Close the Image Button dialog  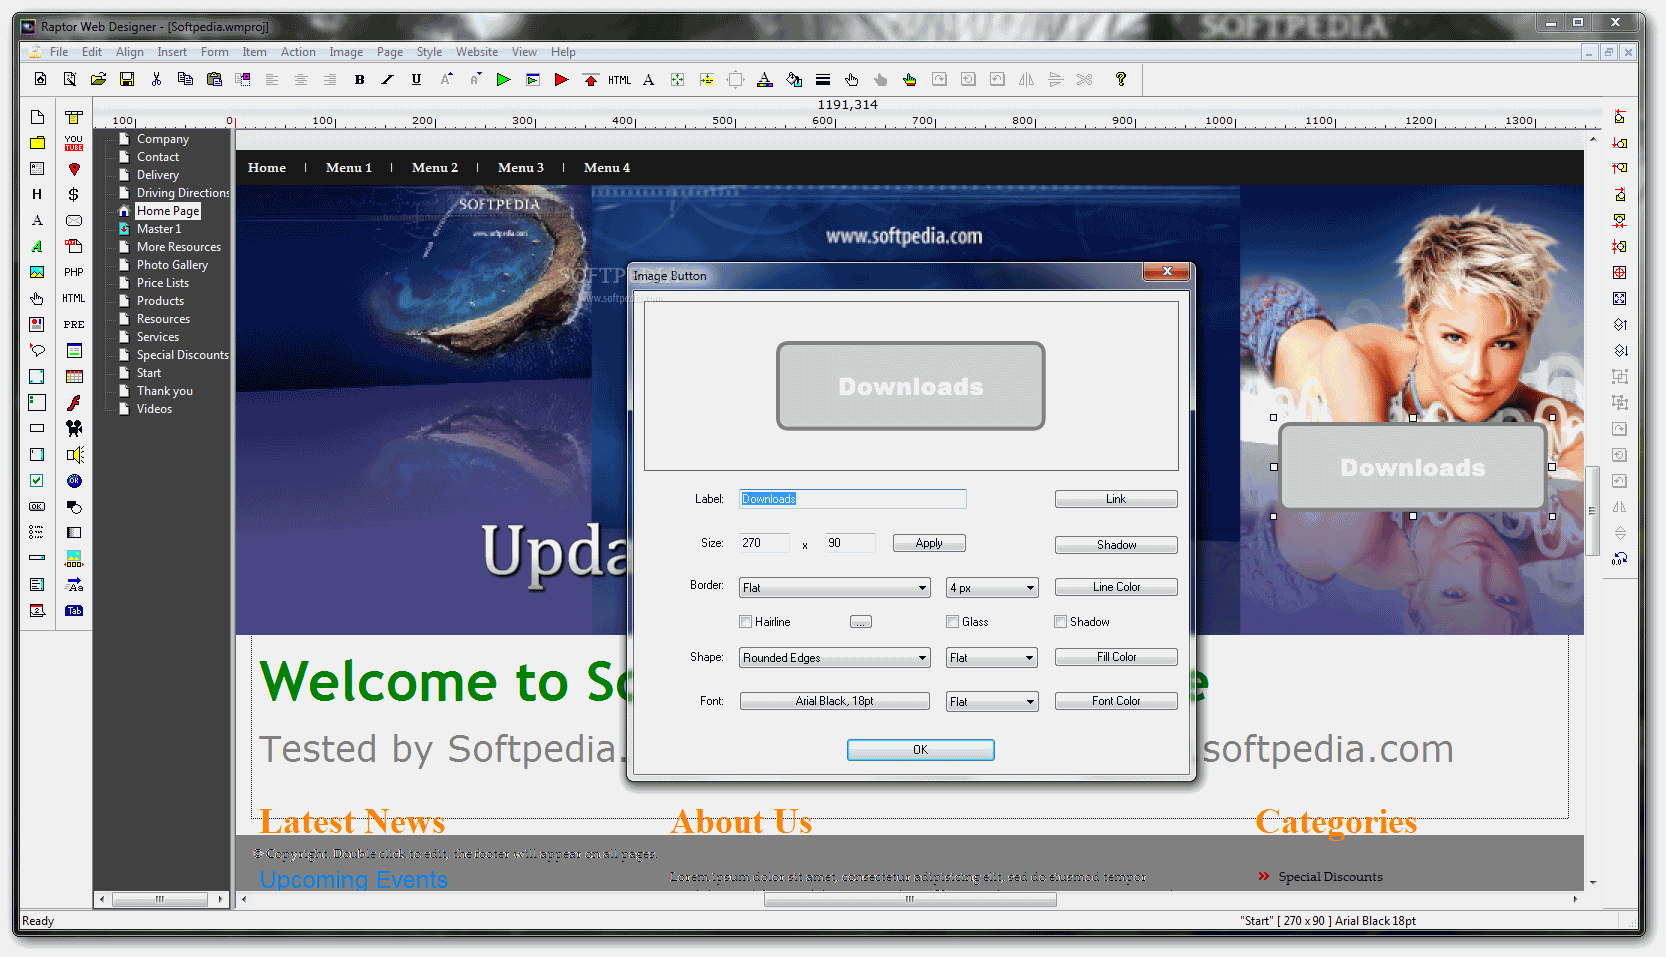pos(1167,272)
